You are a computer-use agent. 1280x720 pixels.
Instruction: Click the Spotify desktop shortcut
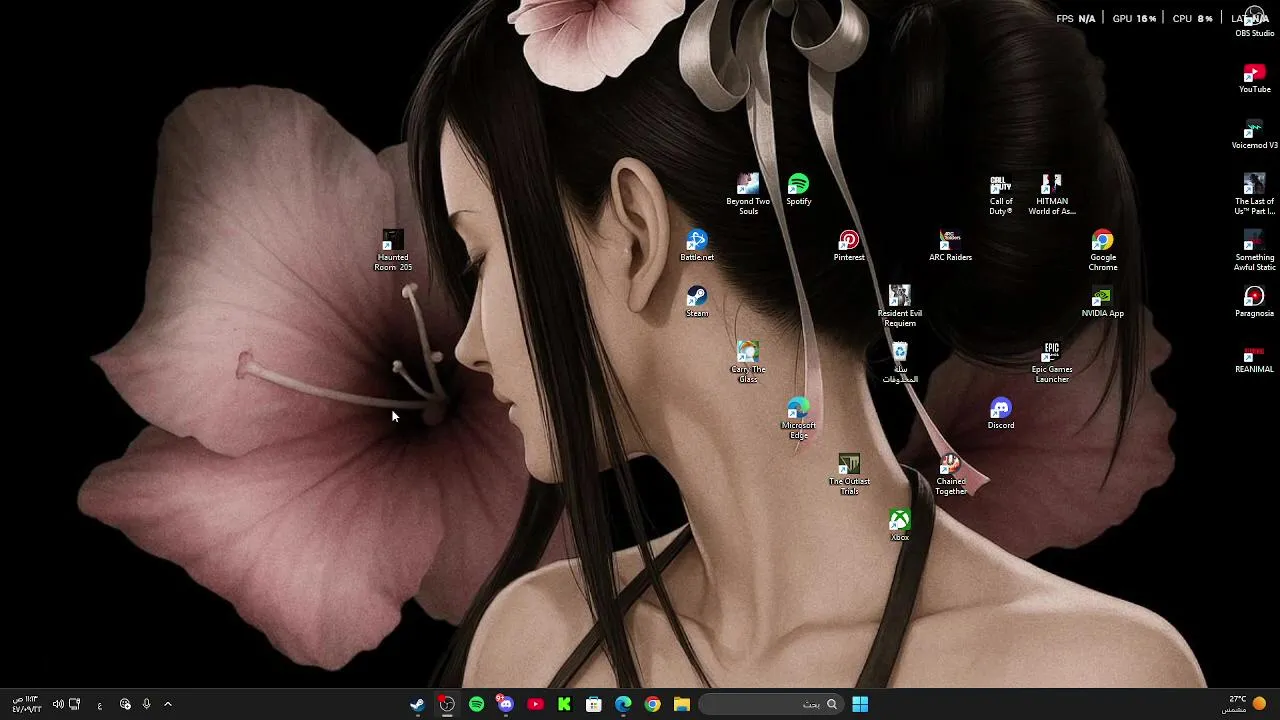click(798, 189)
